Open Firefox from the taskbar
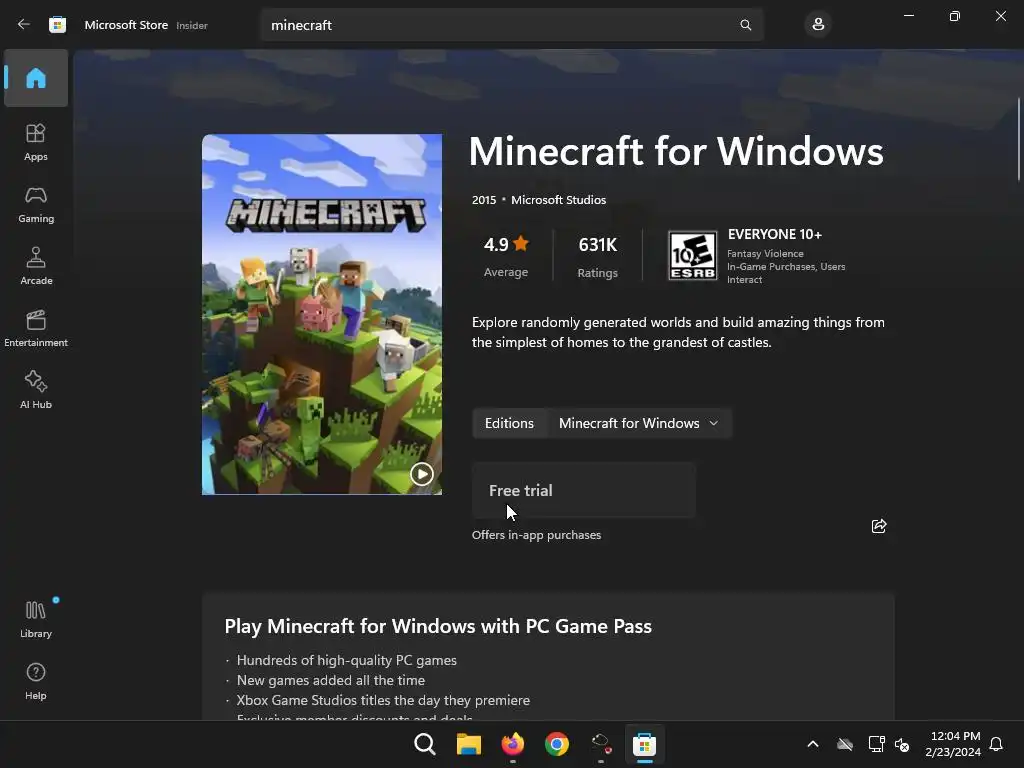Screen dimensions: 1024x768 tap(513, 744)
